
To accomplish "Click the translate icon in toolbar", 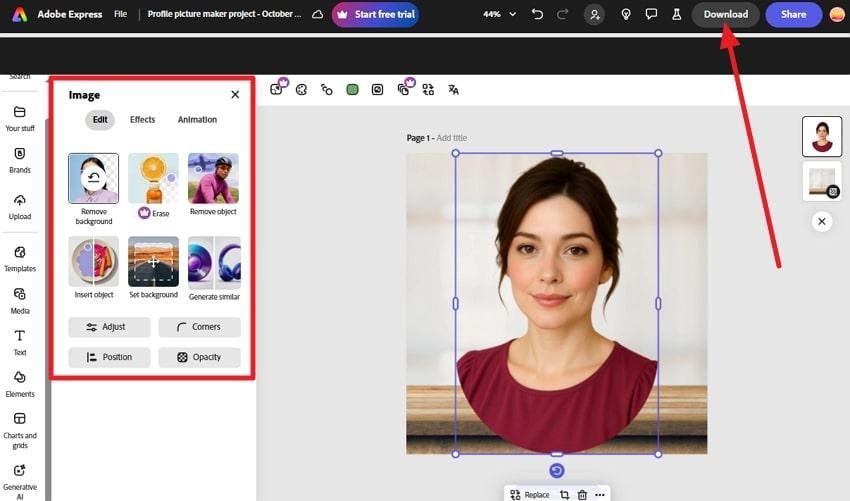I will [x=454, y=89].
